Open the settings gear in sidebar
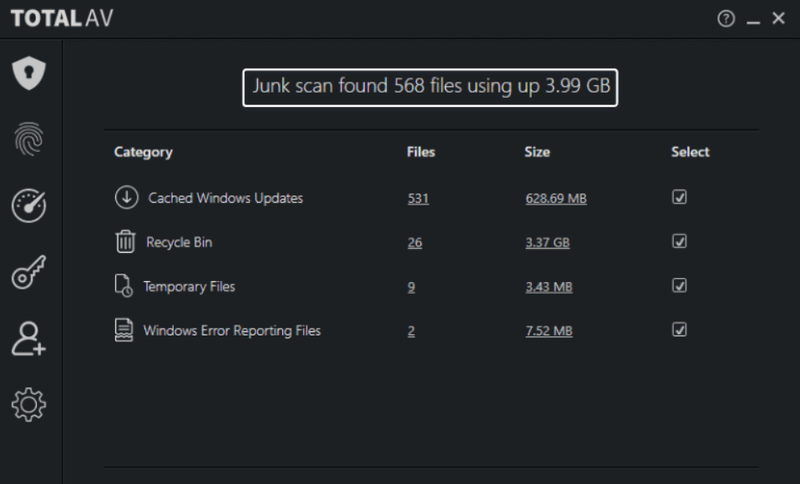The image size is (800, 484). [29, 404]
